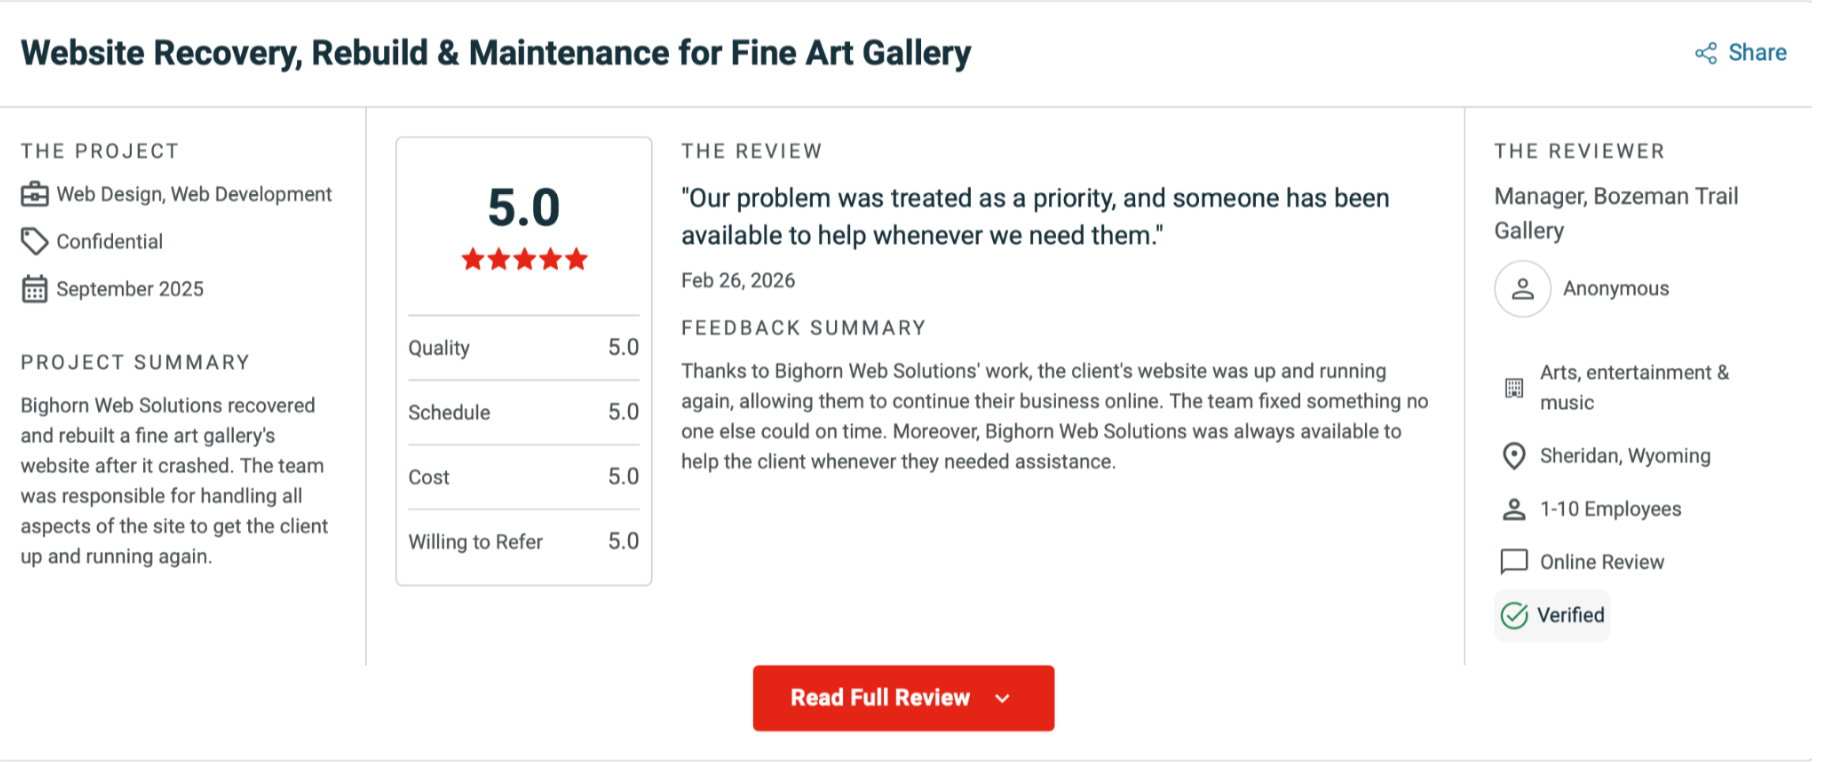The height and width of the screenshot is (762, 1824).
Task: Click the Verified badge label
Action: [1570, 616]
